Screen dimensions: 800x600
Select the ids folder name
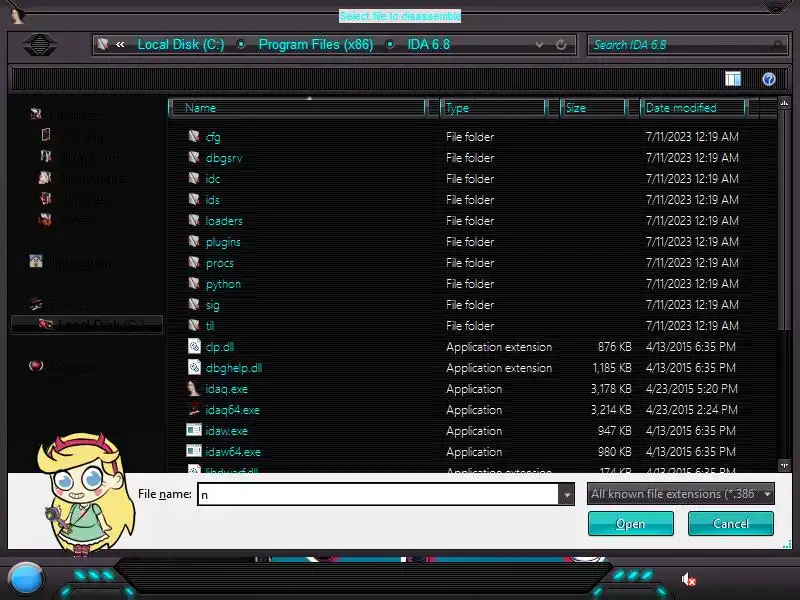(x=213, y=199)
